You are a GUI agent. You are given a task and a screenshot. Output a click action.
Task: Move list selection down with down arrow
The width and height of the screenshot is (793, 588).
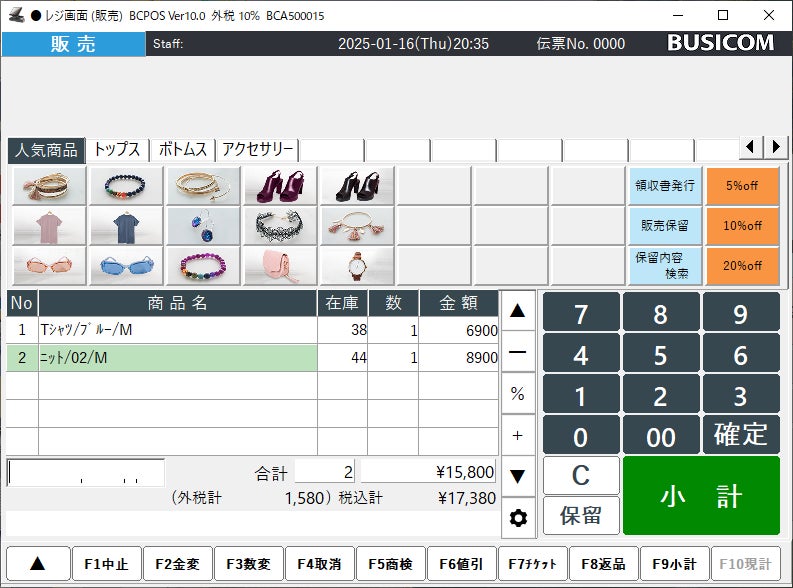point(518,476)
